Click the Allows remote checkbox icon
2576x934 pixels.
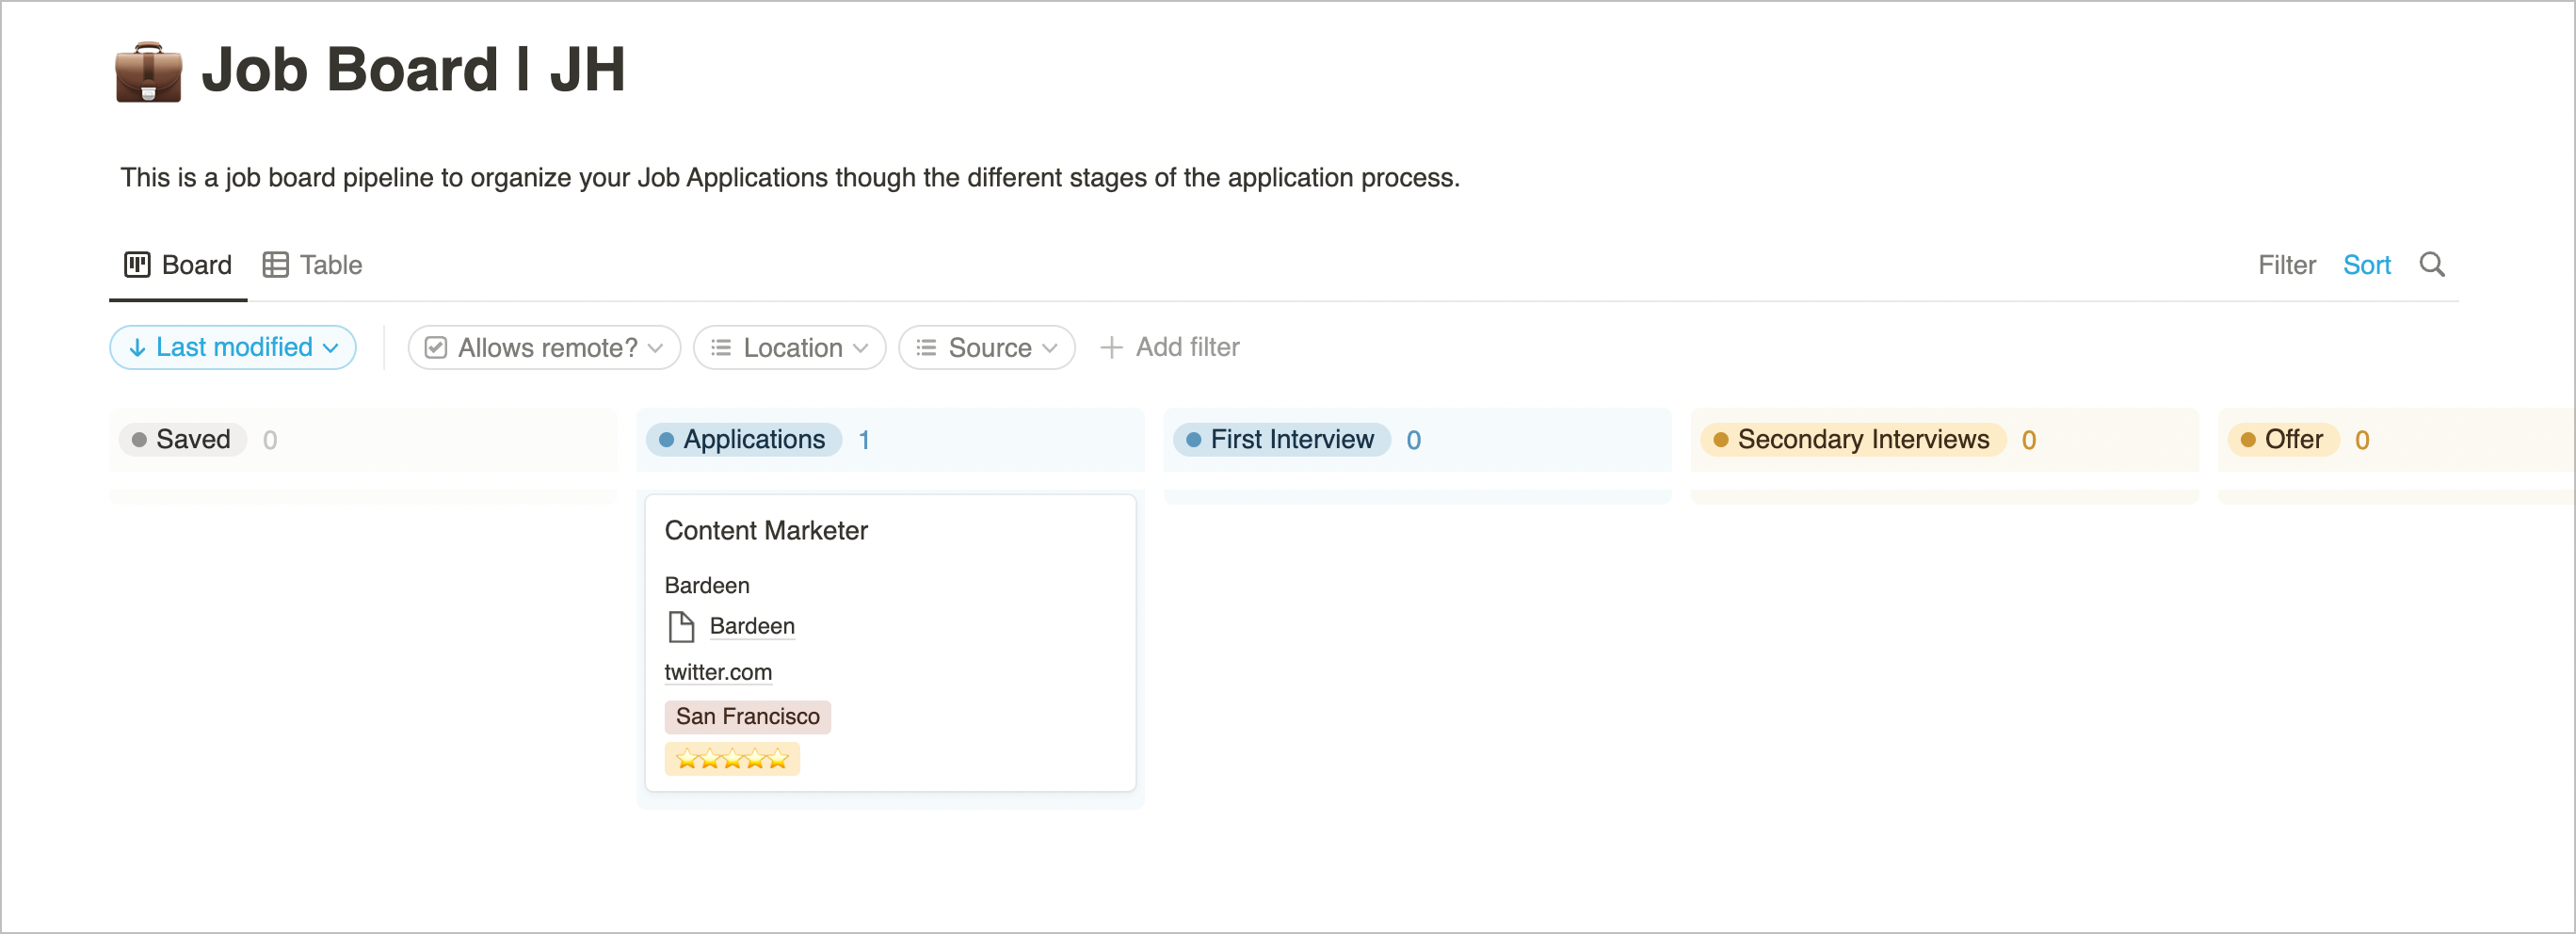[436, 348]
